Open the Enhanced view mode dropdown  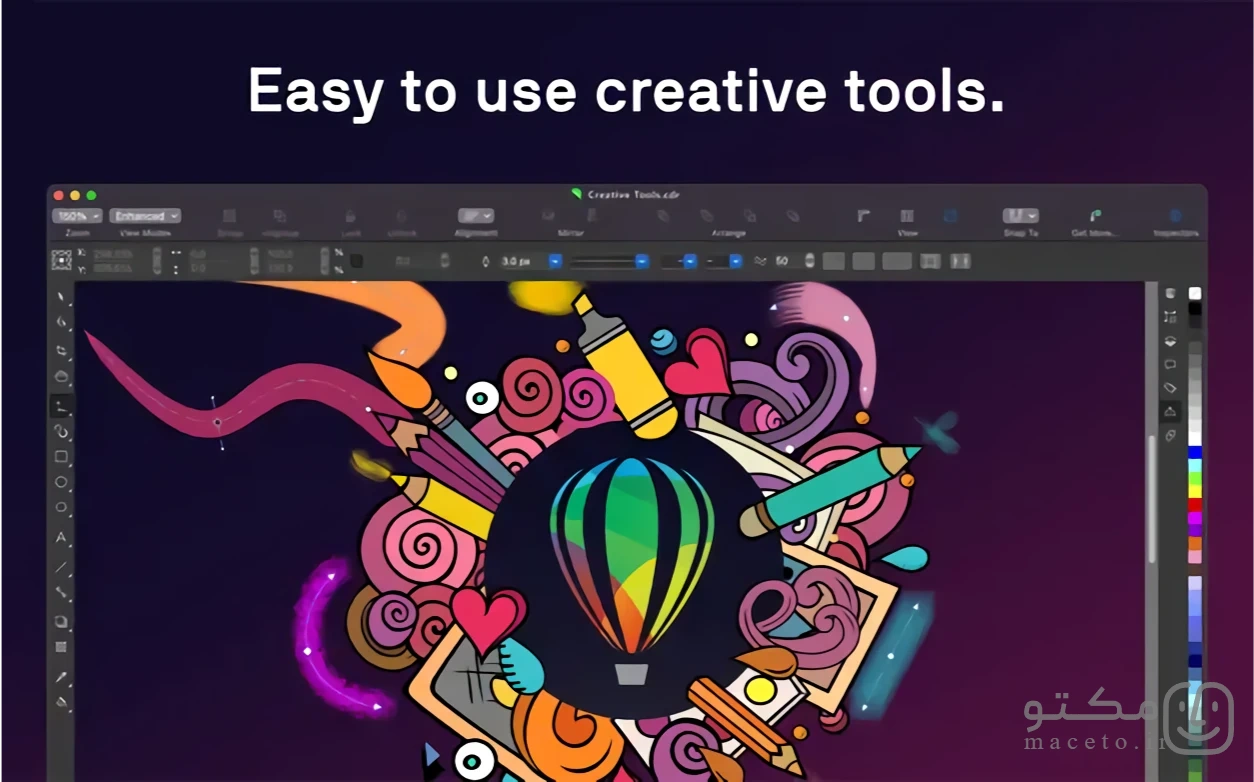[x=145, y=216]
